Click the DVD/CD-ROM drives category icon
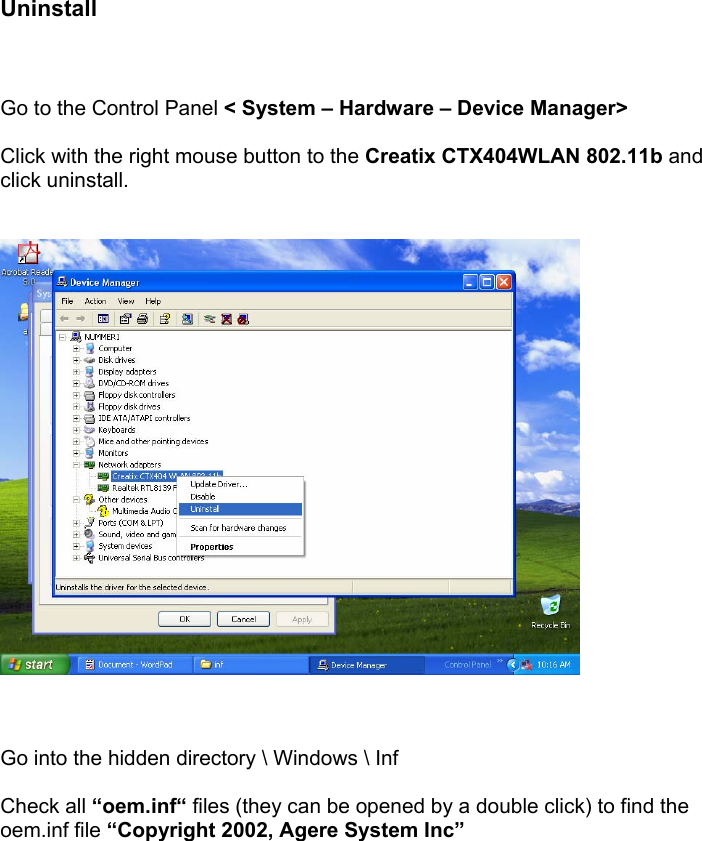 (x=90, y=383)
